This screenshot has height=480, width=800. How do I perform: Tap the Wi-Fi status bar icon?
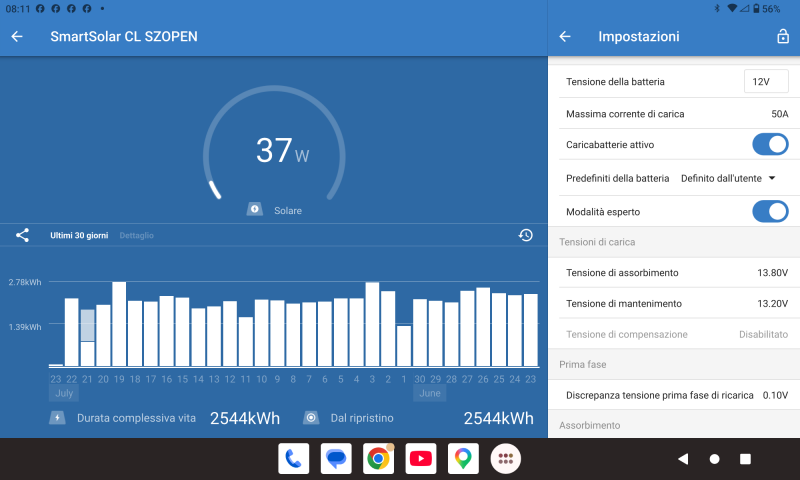click(732, 9)
